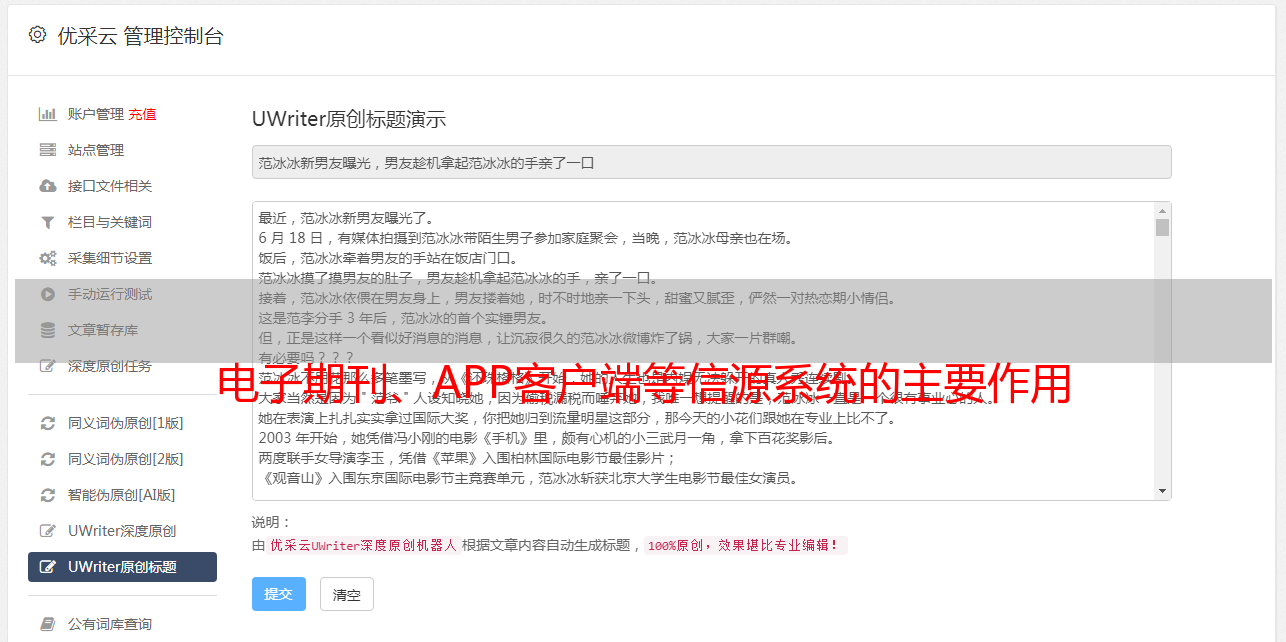Open 账户管理 via its bar chart icon
The width and height of the screenshot is (1286, 642).
point(47,114)
